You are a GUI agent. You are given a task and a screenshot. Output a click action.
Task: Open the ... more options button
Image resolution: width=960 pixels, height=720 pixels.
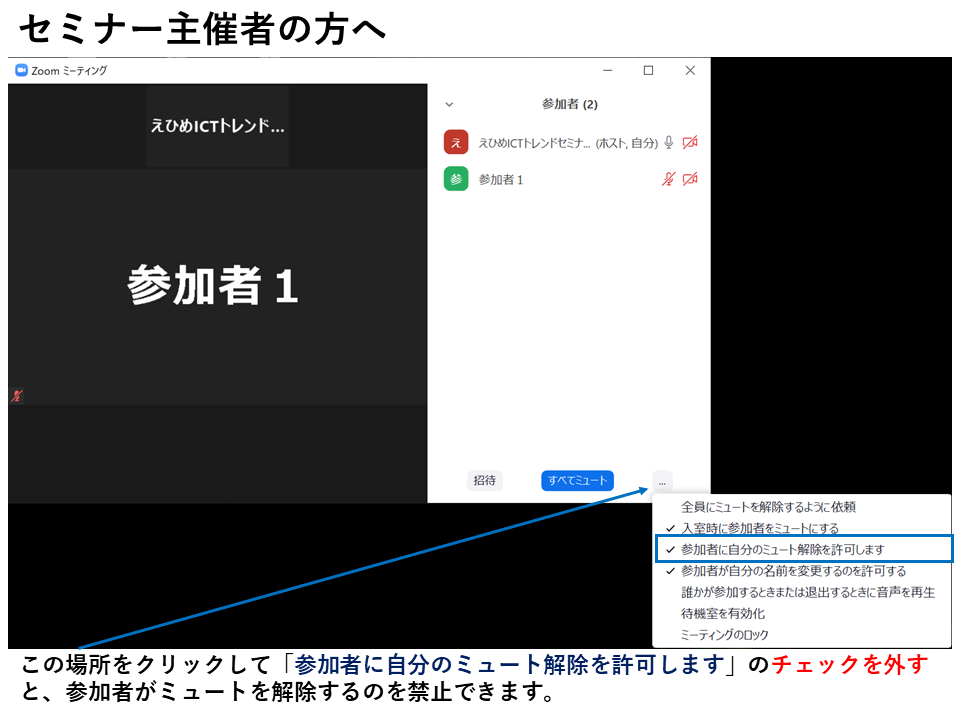(662, 482)
